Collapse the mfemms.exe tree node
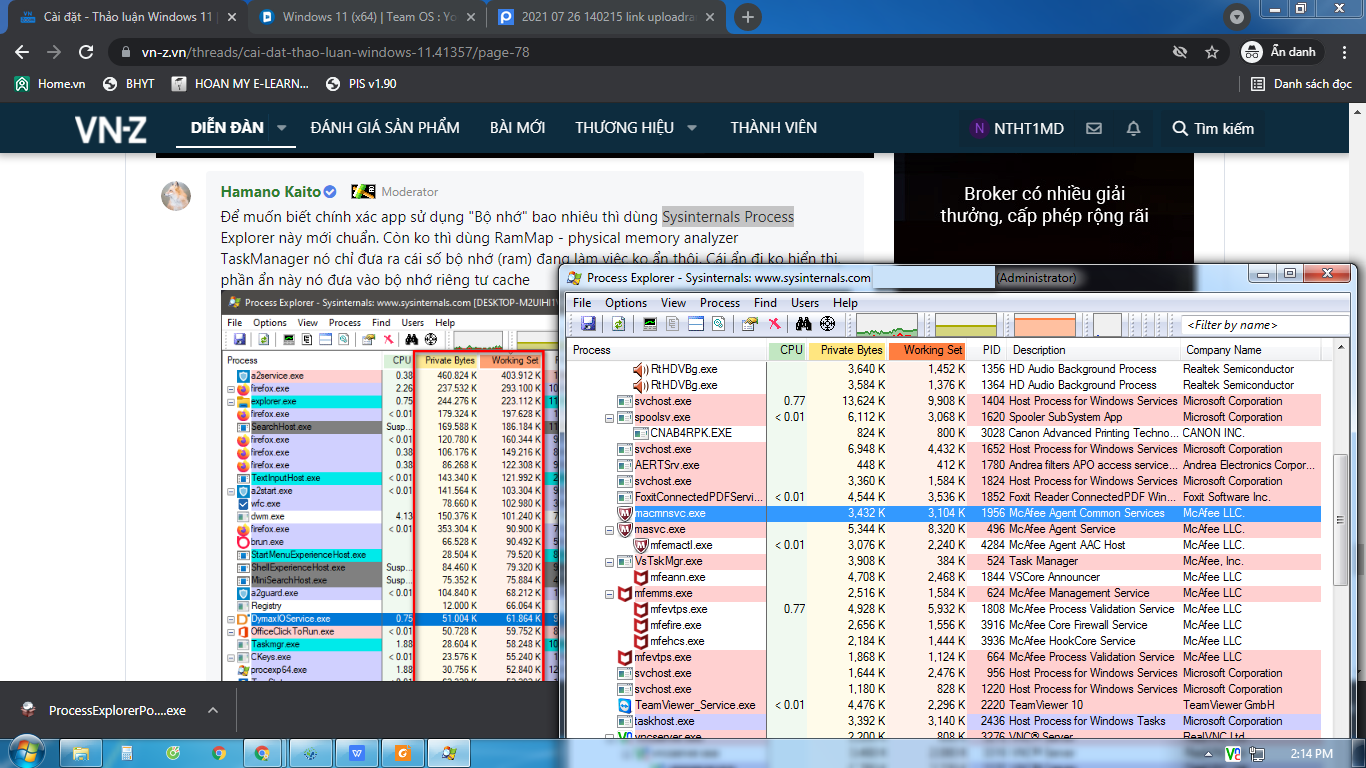 [x=610, y=593]
